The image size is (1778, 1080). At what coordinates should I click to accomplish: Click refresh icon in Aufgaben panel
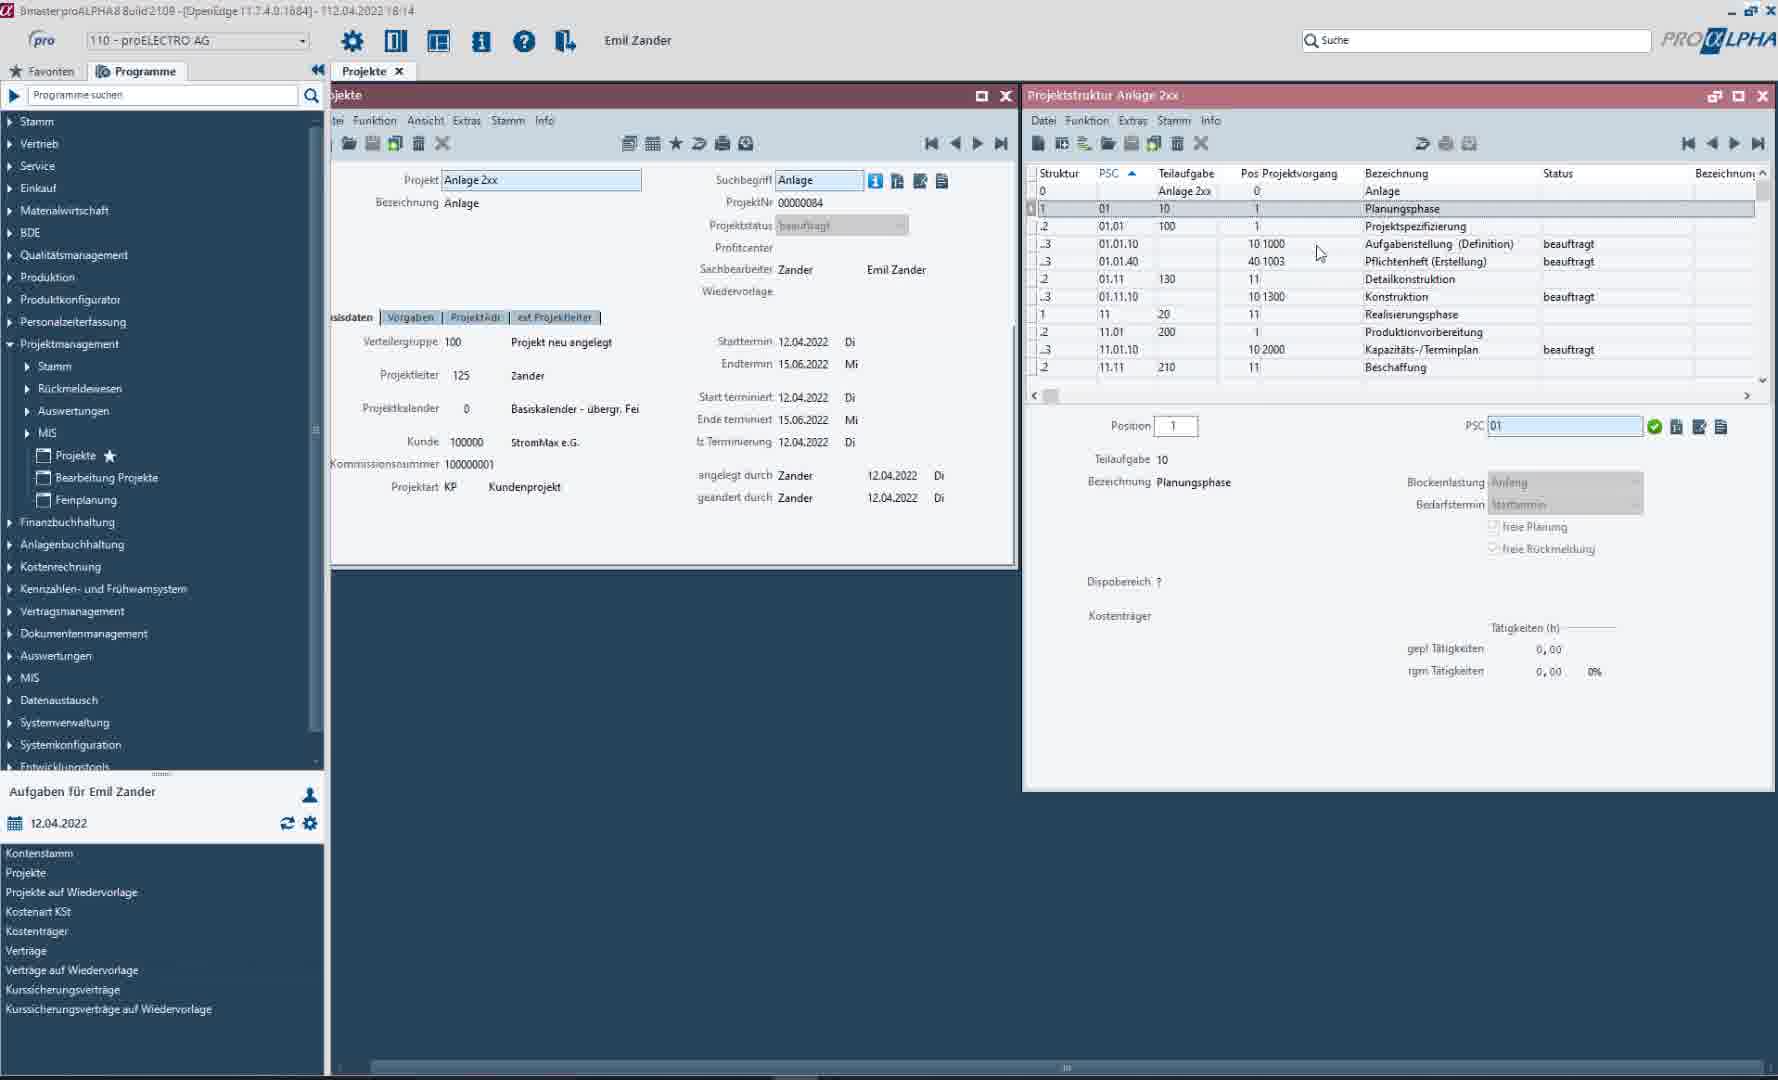tap(287, 823)
